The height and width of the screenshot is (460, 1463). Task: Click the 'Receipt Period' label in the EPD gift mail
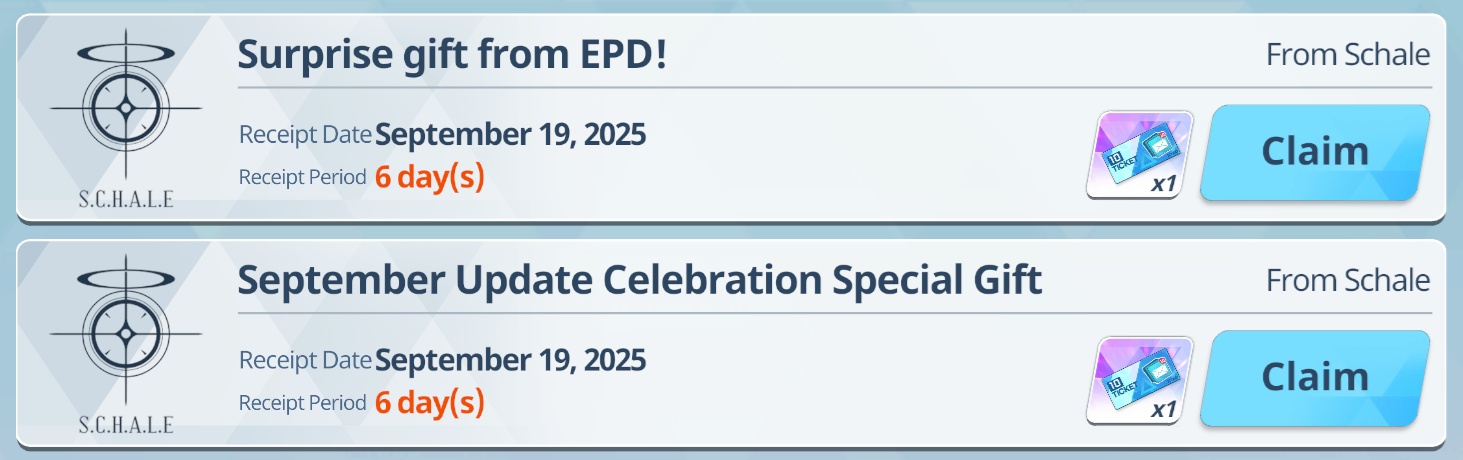(303, 178)
